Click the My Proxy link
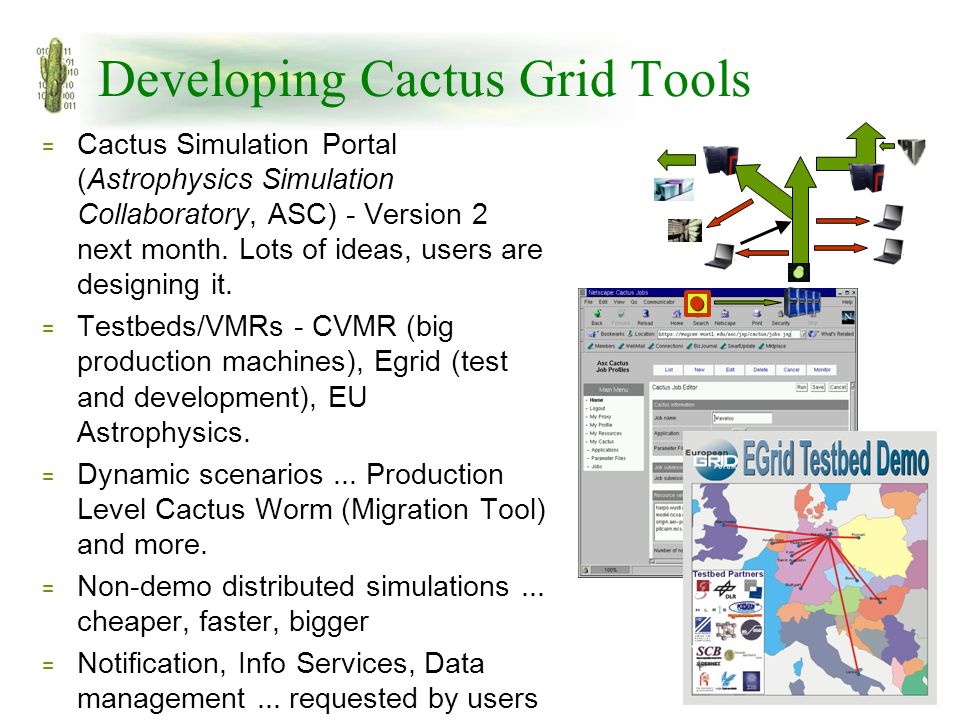The height and width of the screenshot is (720, 960). [599, 416]
